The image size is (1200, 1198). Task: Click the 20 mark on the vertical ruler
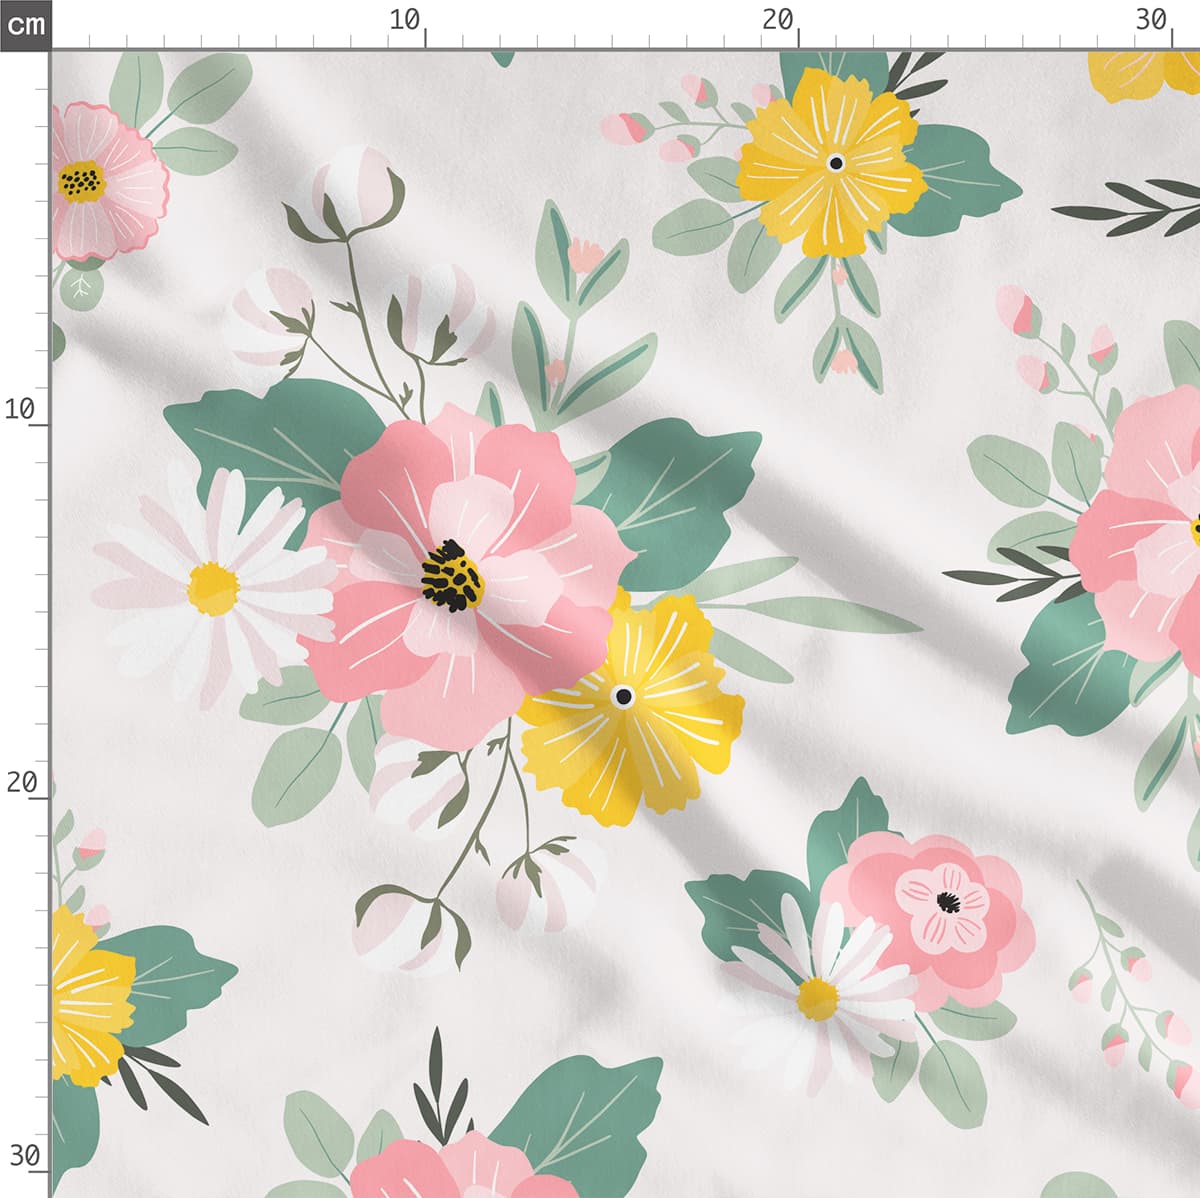[21, 782]
